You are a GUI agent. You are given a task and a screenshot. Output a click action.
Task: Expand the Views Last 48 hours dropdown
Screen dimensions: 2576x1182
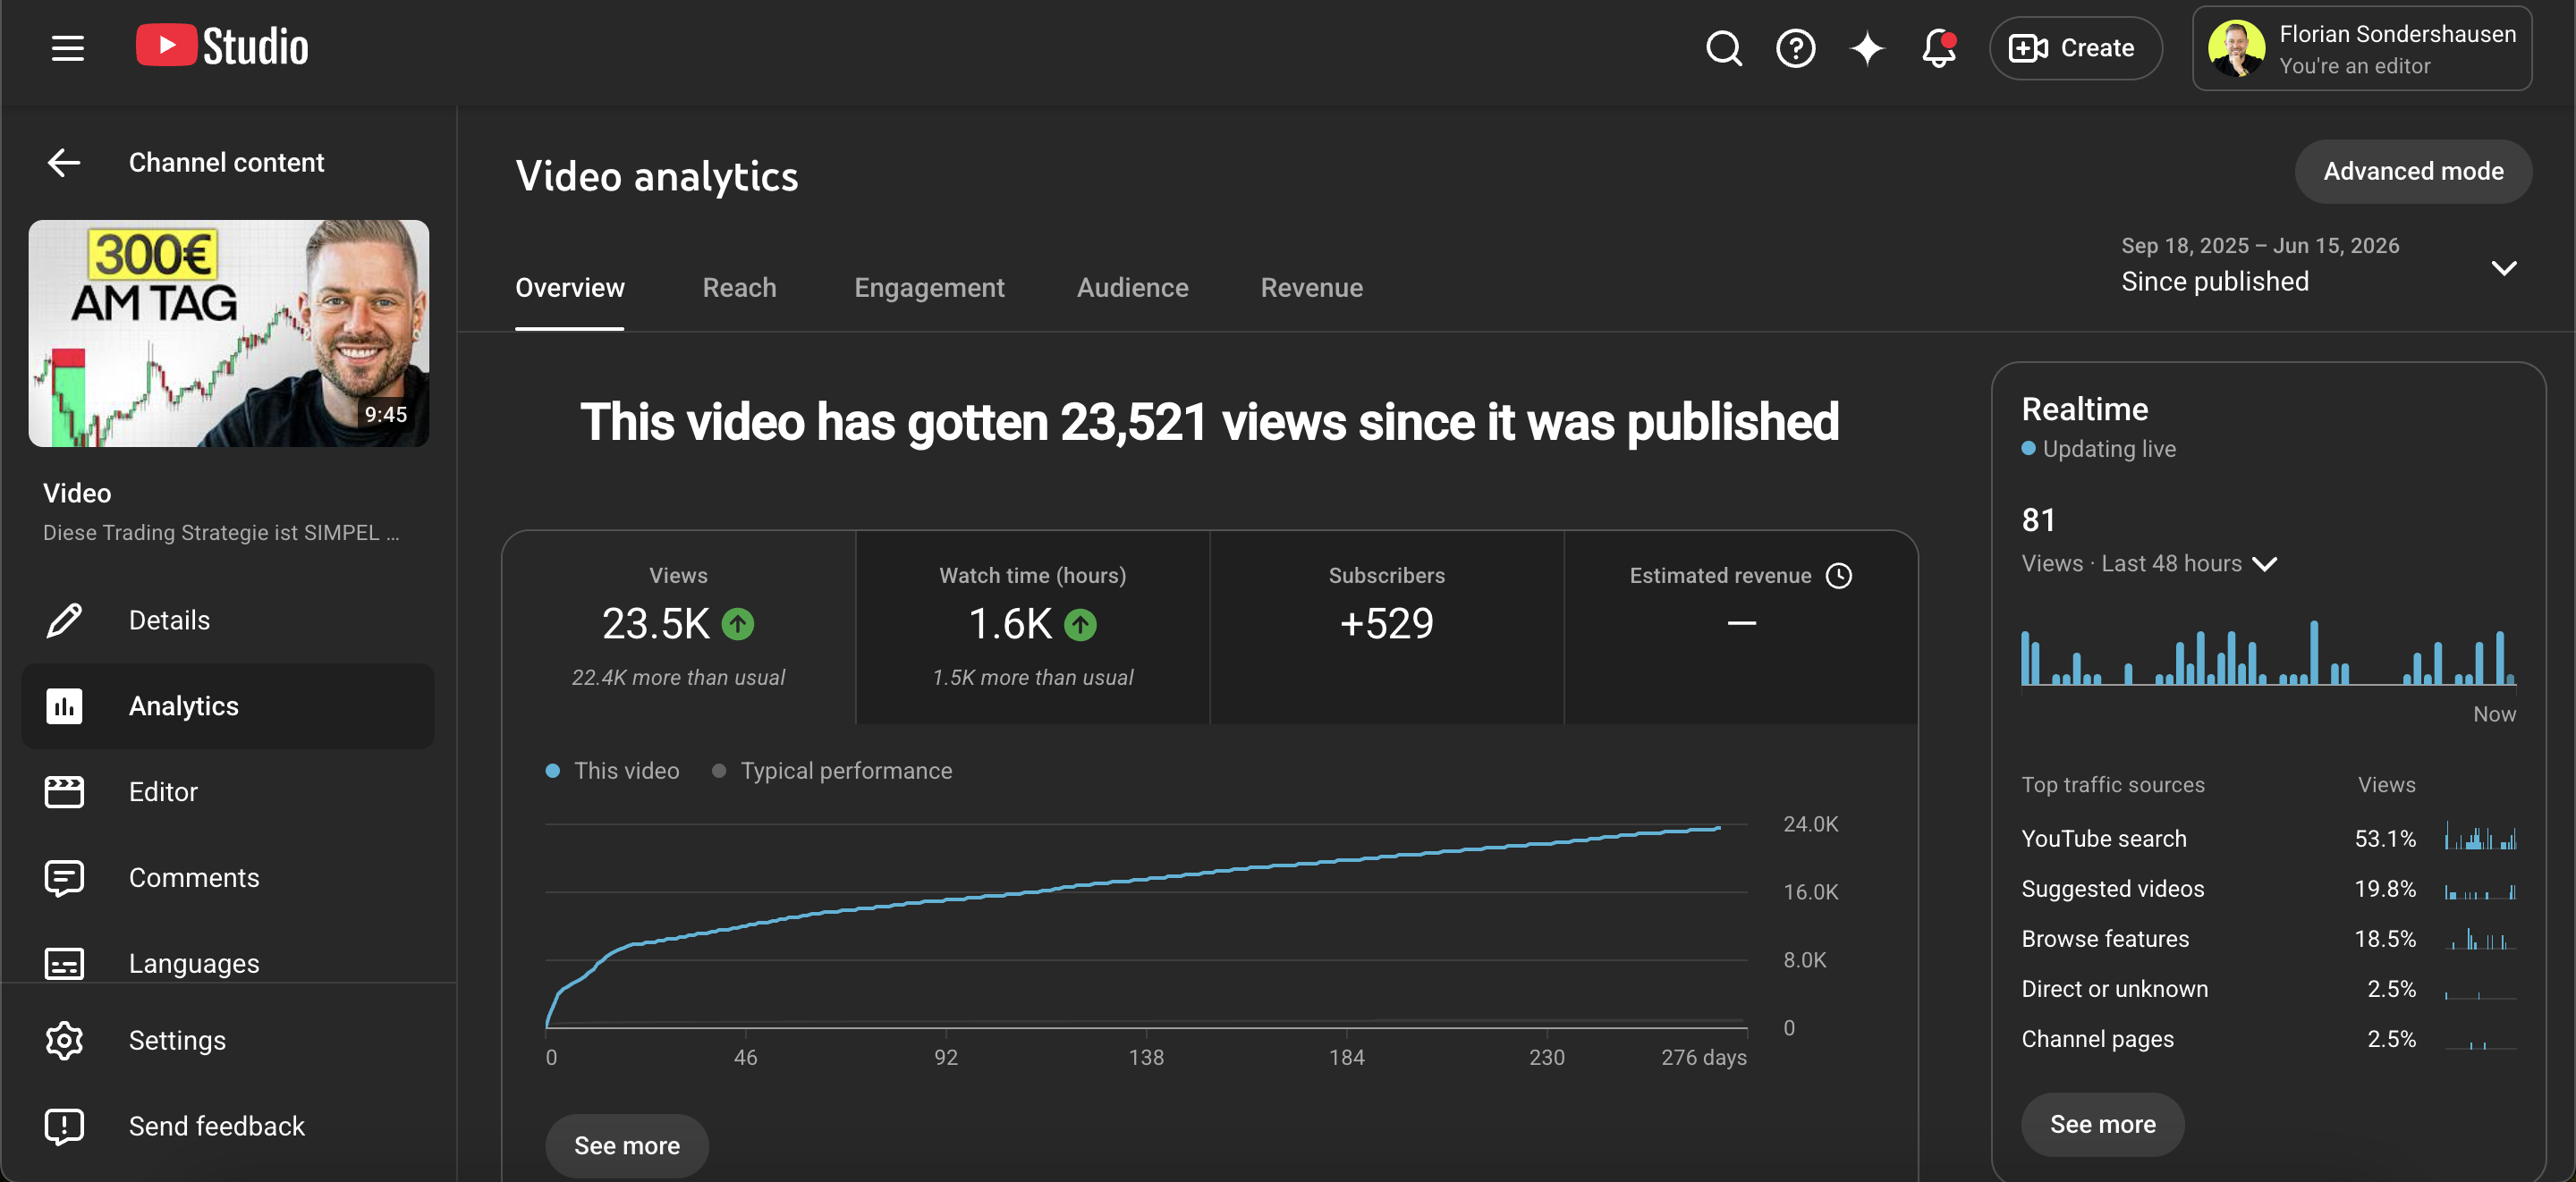click(x=2264, y=564)
